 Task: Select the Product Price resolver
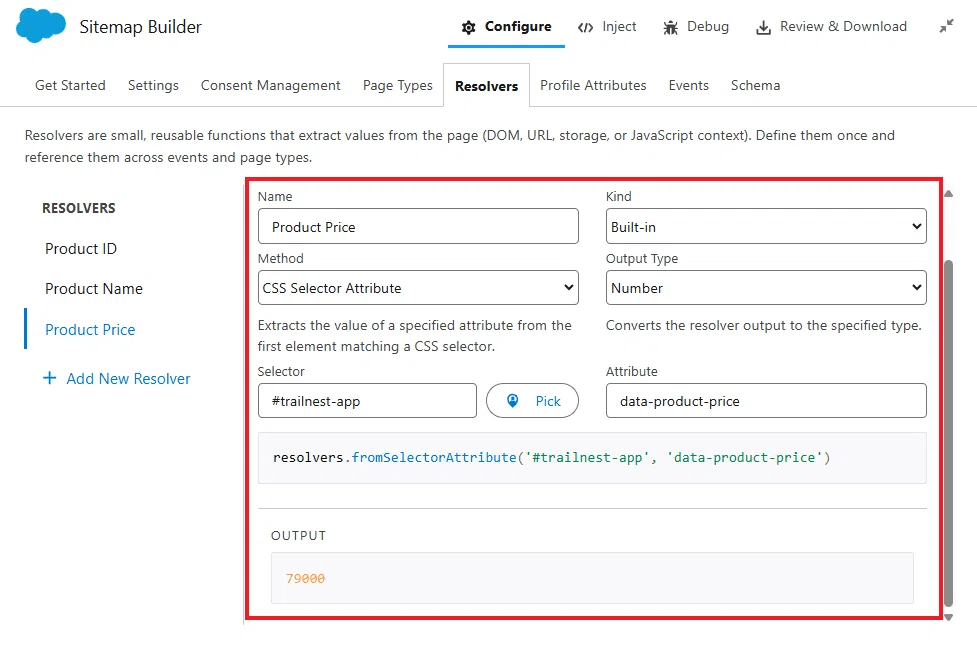pyautogui.click(x=90, y=329)
